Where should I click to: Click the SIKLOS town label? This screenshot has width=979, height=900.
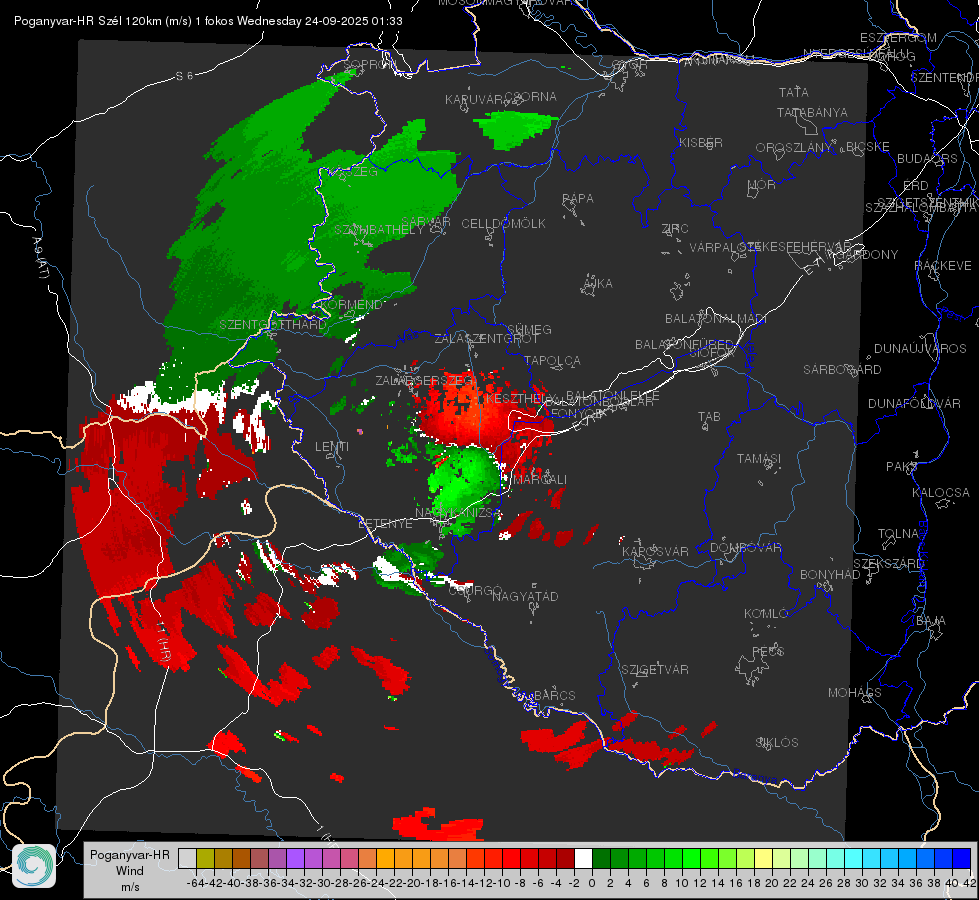777,743
